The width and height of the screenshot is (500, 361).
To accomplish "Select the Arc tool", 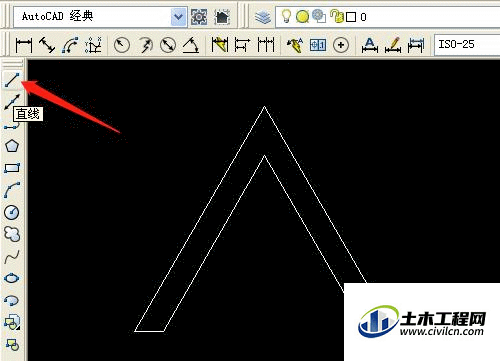I will [12, 190].
